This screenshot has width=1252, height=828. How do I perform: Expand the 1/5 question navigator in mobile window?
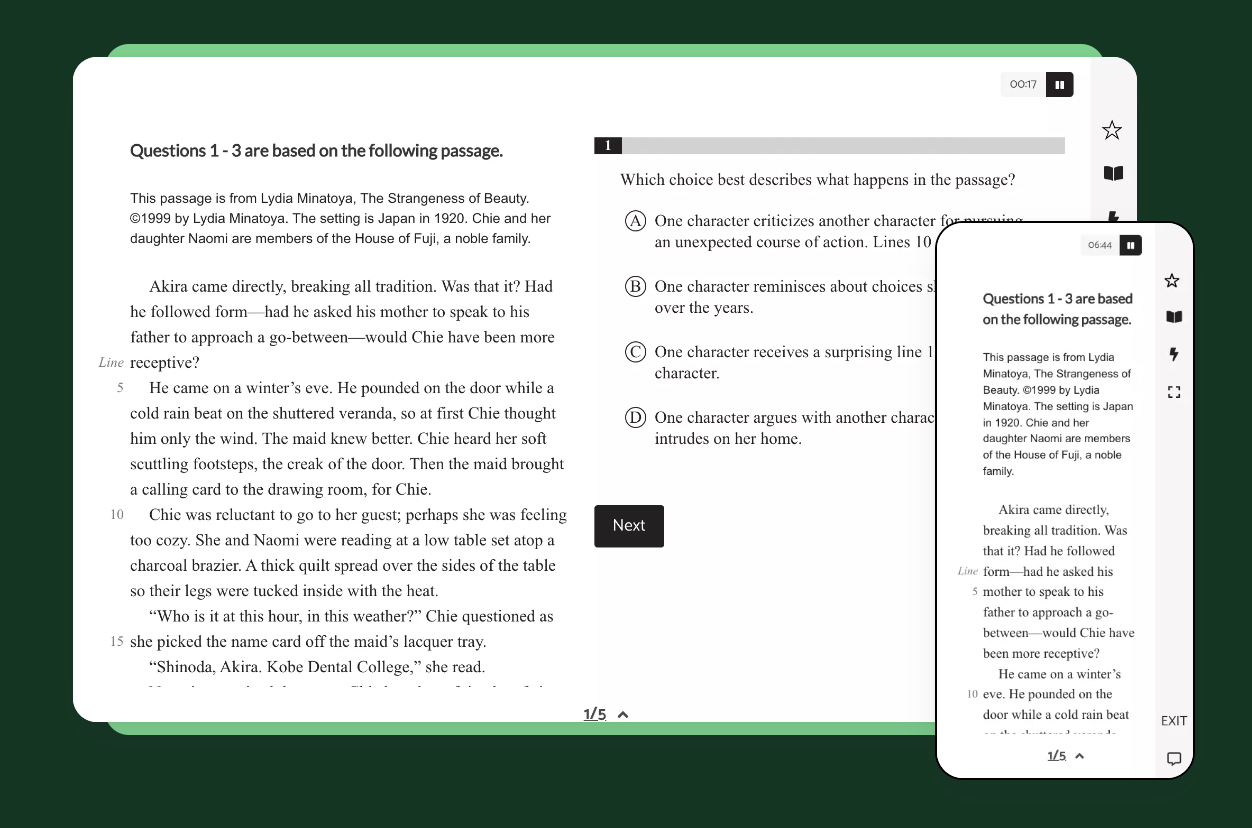pos(1066,756)
